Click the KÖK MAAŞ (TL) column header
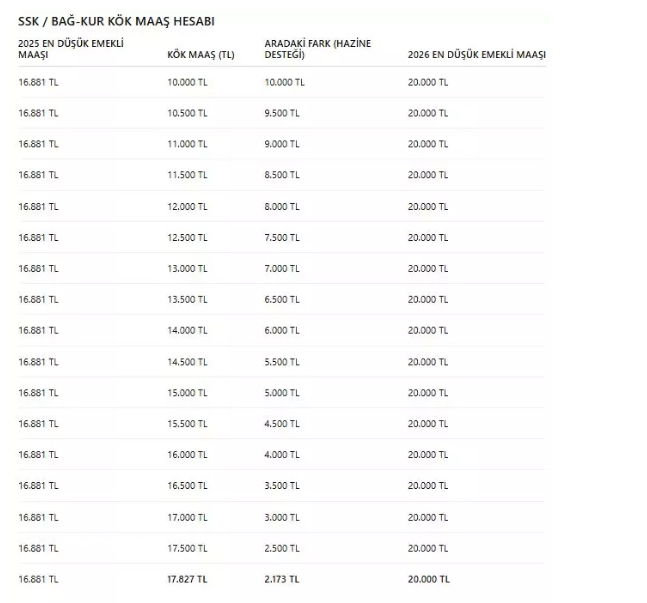This screenshot has height=603, width=647. (x=201, y=55)
